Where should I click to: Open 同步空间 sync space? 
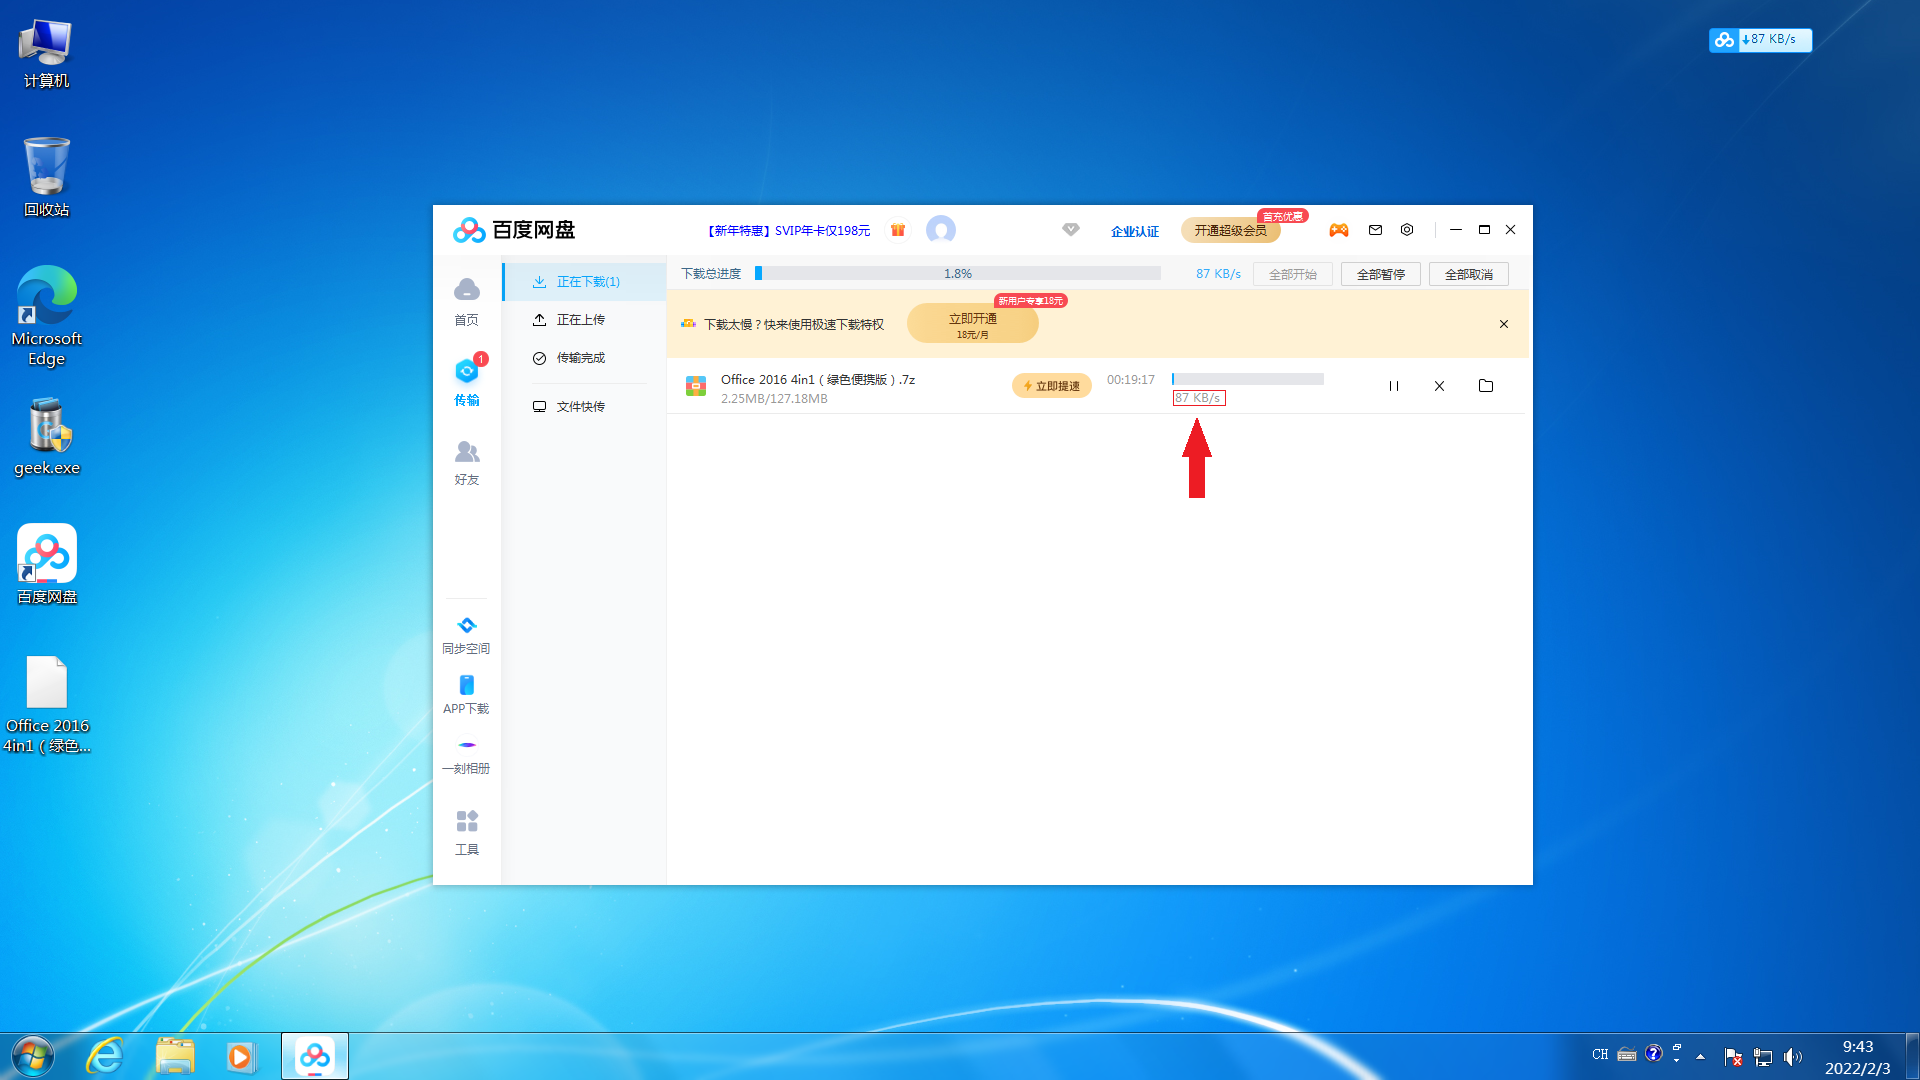point(466,636)
